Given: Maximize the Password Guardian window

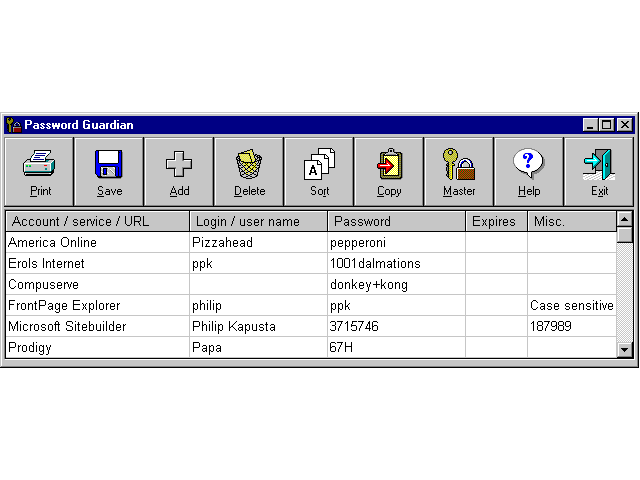Looking at the screenshot, I should (607, 125).
